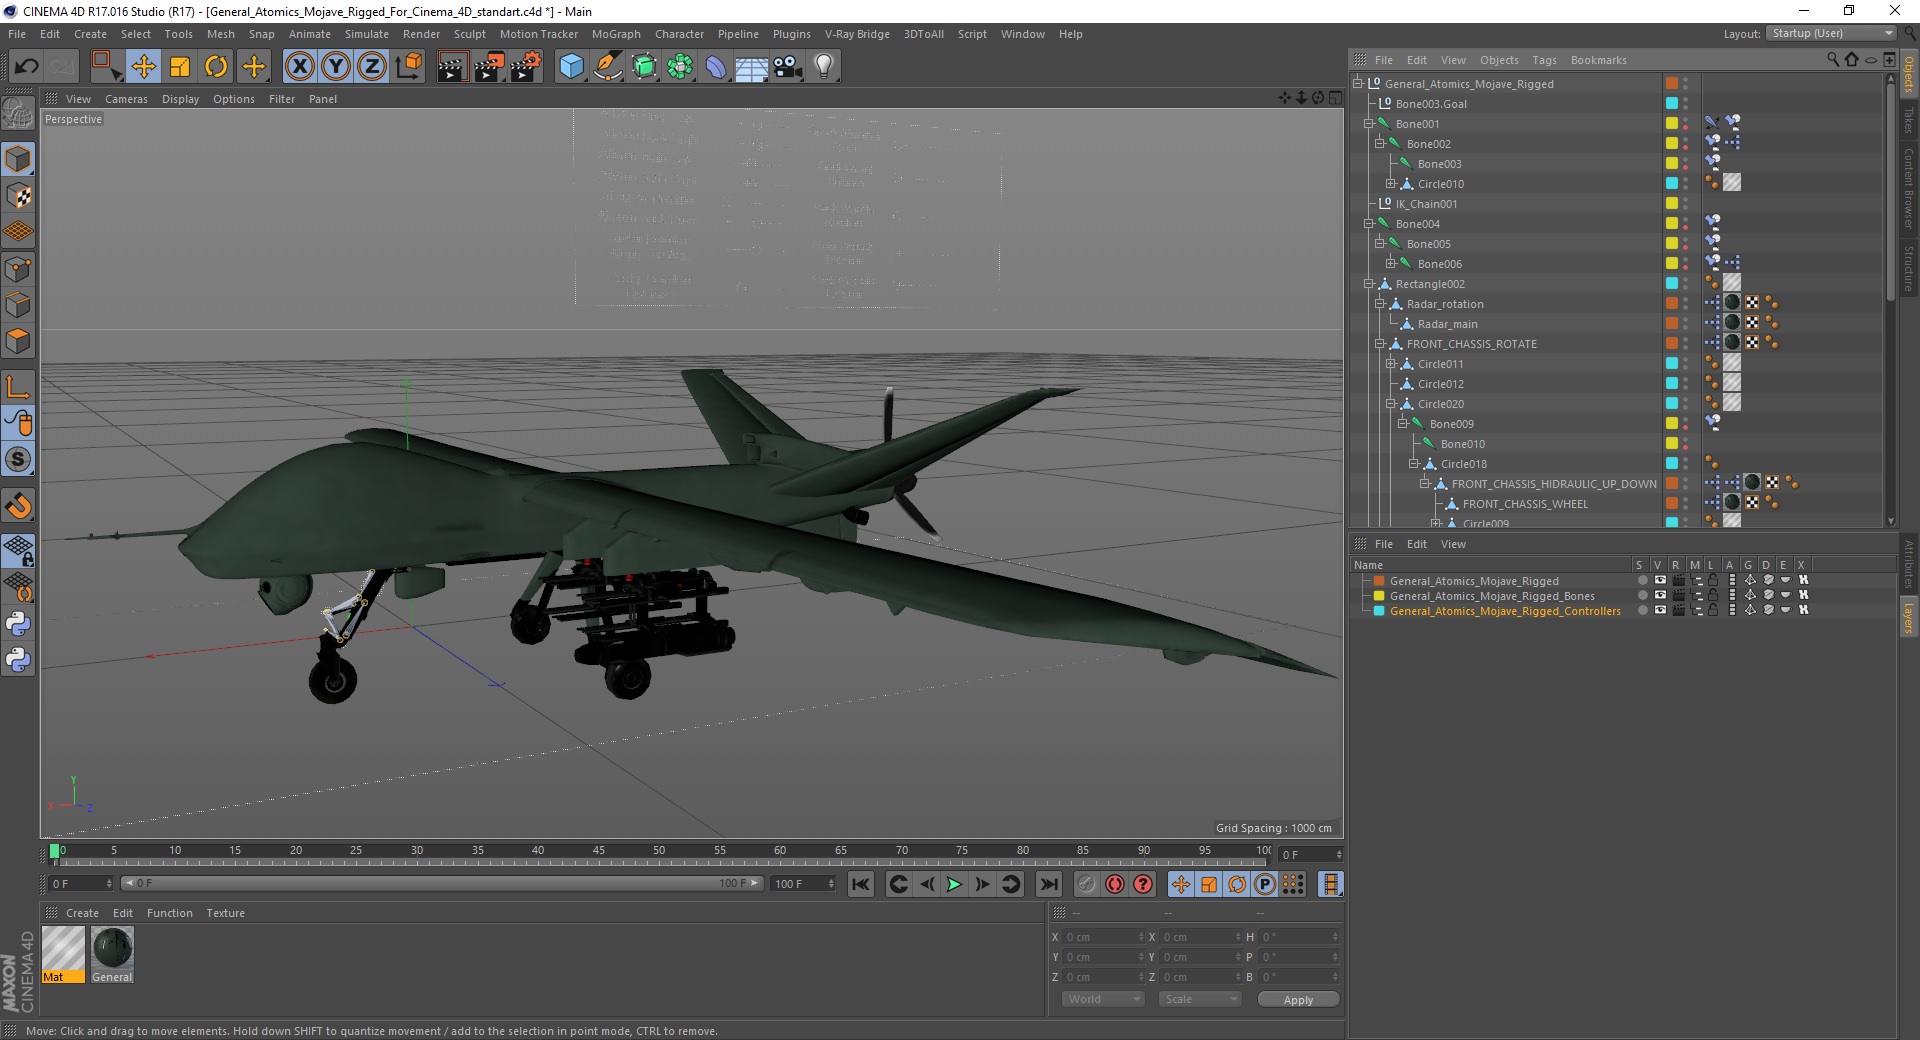Toggle Y axis lock
The image size is (1920, 1040).
click(x=336, y=67)
